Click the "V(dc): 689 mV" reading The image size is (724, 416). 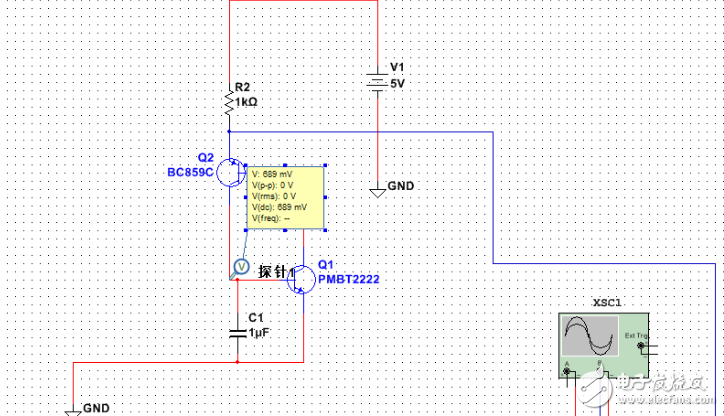(x=279, y=207)
